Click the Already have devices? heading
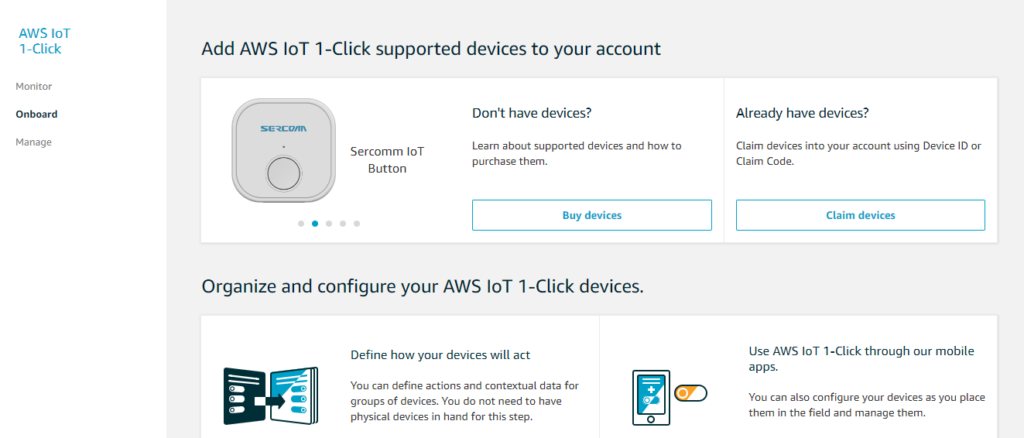The image size is (1024, 438). coord(803,113)
